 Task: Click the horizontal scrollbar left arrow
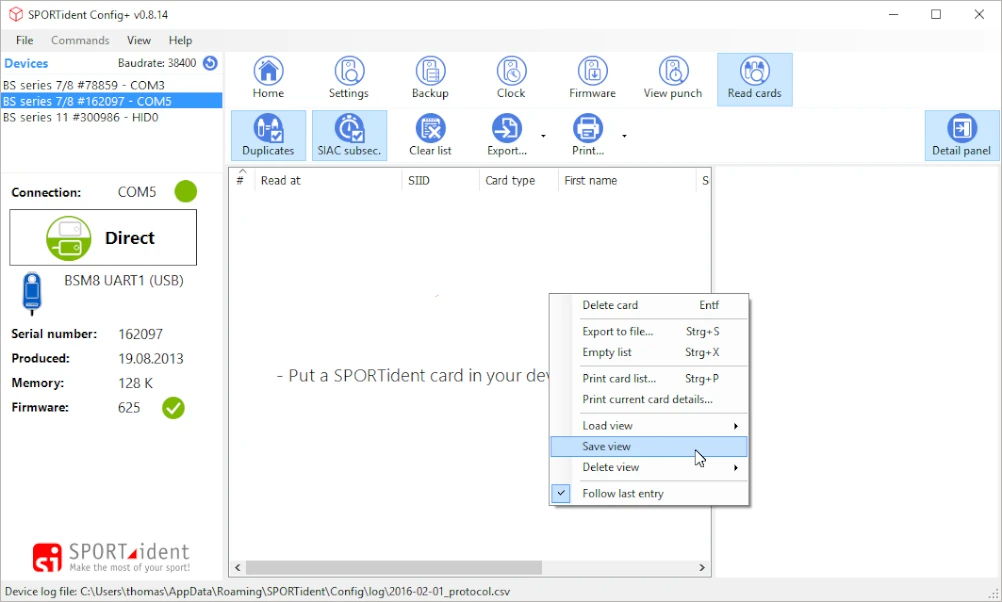click(238, 567)
